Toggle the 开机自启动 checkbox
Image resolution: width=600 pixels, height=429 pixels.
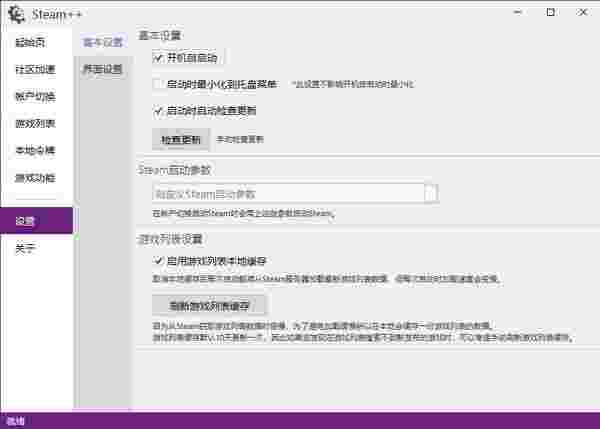(x=158, y=58)
